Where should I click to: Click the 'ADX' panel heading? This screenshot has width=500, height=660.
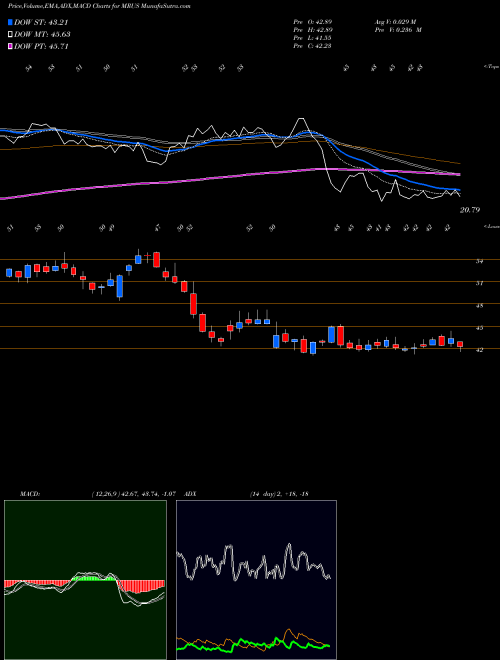pos(190,494)
